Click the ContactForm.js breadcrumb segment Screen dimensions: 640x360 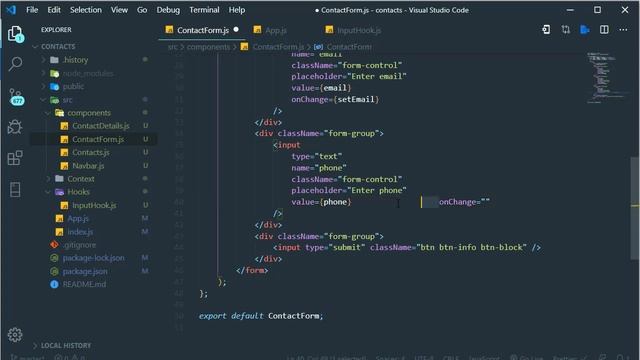click(278, 47)
